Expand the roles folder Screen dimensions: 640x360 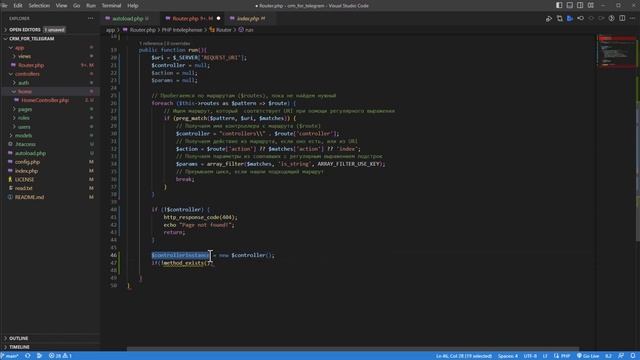(x=50, y=118)
